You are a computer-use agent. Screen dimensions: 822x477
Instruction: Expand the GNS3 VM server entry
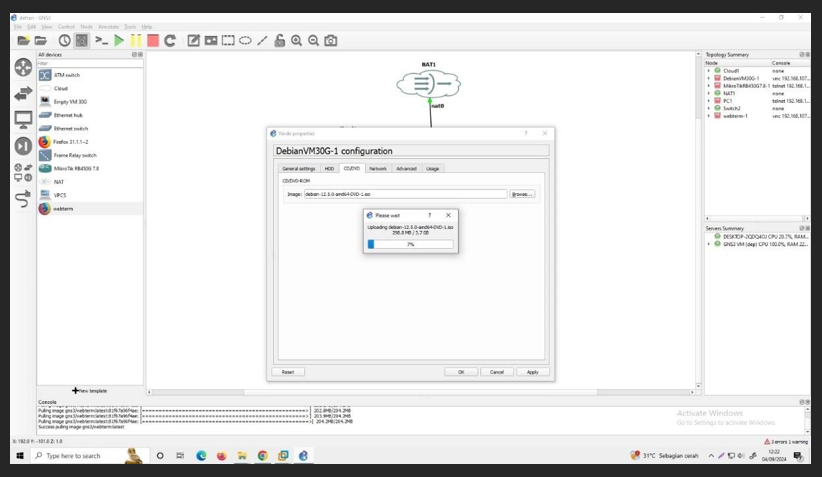[709, 244]
